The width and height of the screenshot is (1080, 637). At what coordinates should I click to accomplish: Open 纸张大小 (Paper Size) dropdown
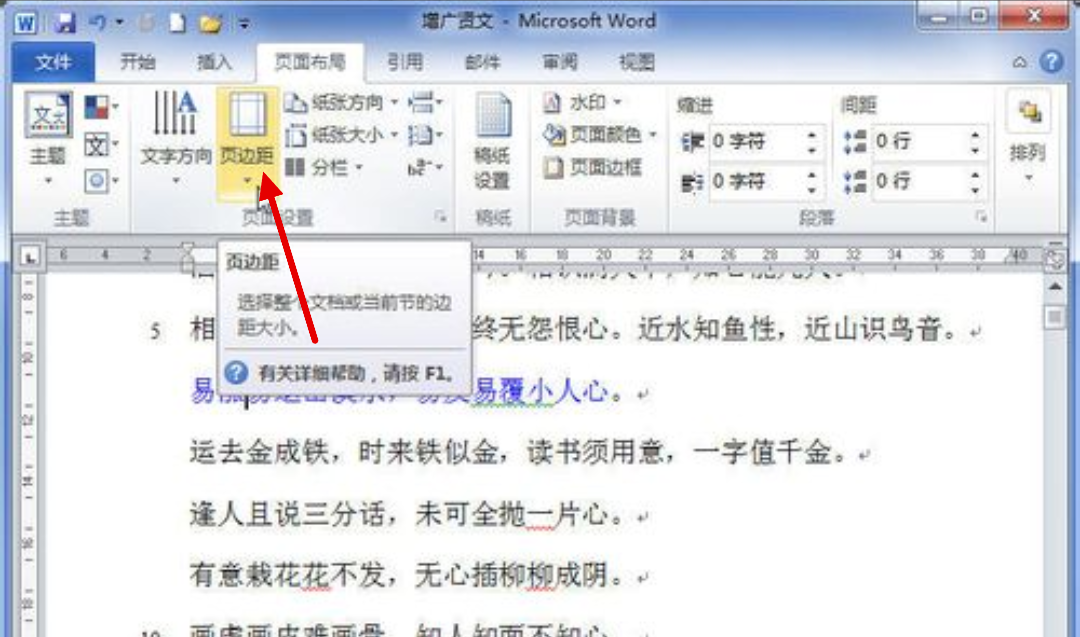[341, 135]
